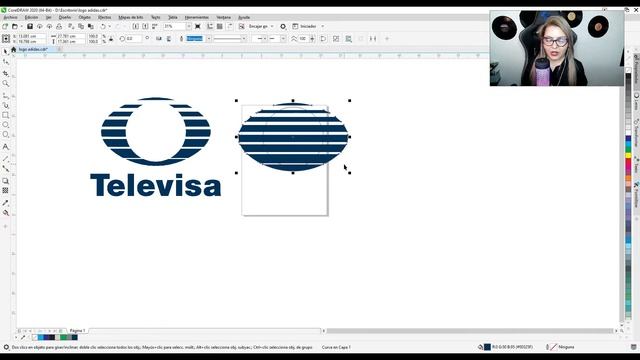Click the welcome screen home icon
640x360 pixels.
tap(13, 49)
